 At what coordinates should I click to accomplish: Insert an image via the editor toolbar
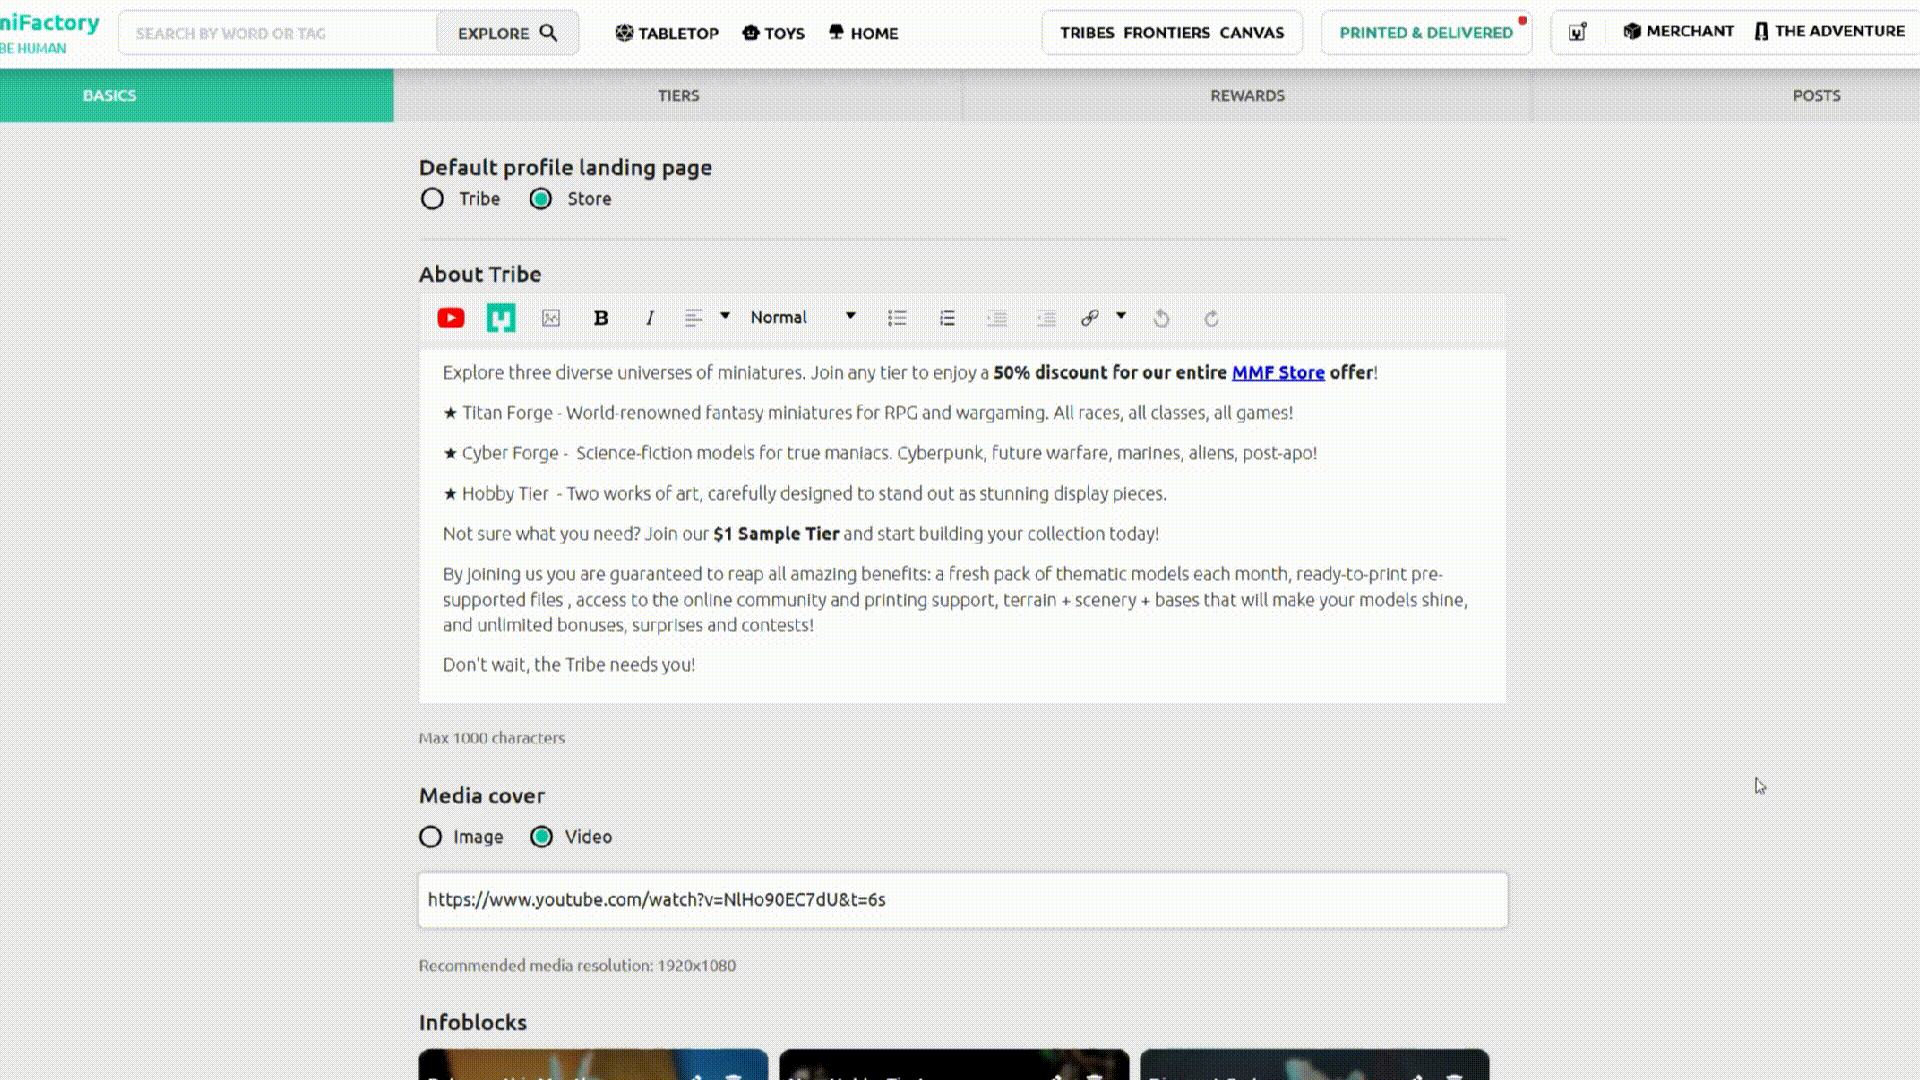coord(551,318)
